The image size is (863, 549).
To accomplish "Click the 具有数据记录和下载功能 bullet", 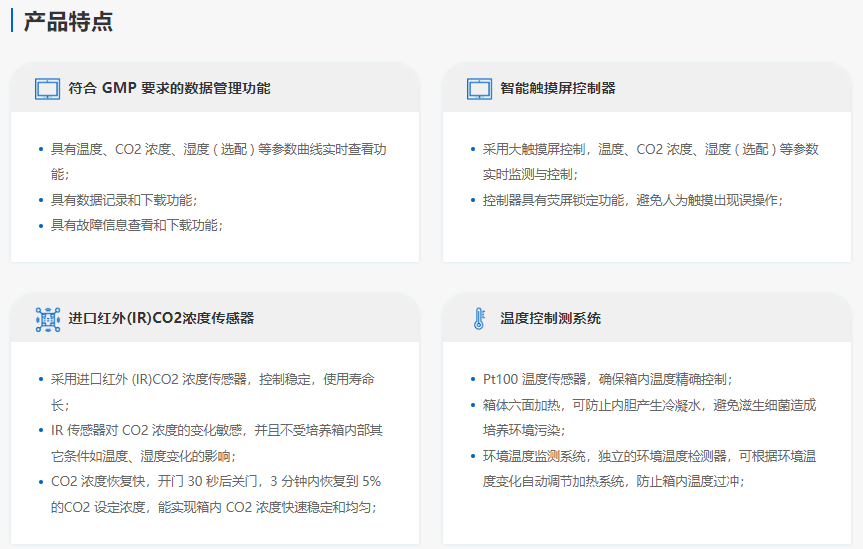I will click(x=124, y=200).
